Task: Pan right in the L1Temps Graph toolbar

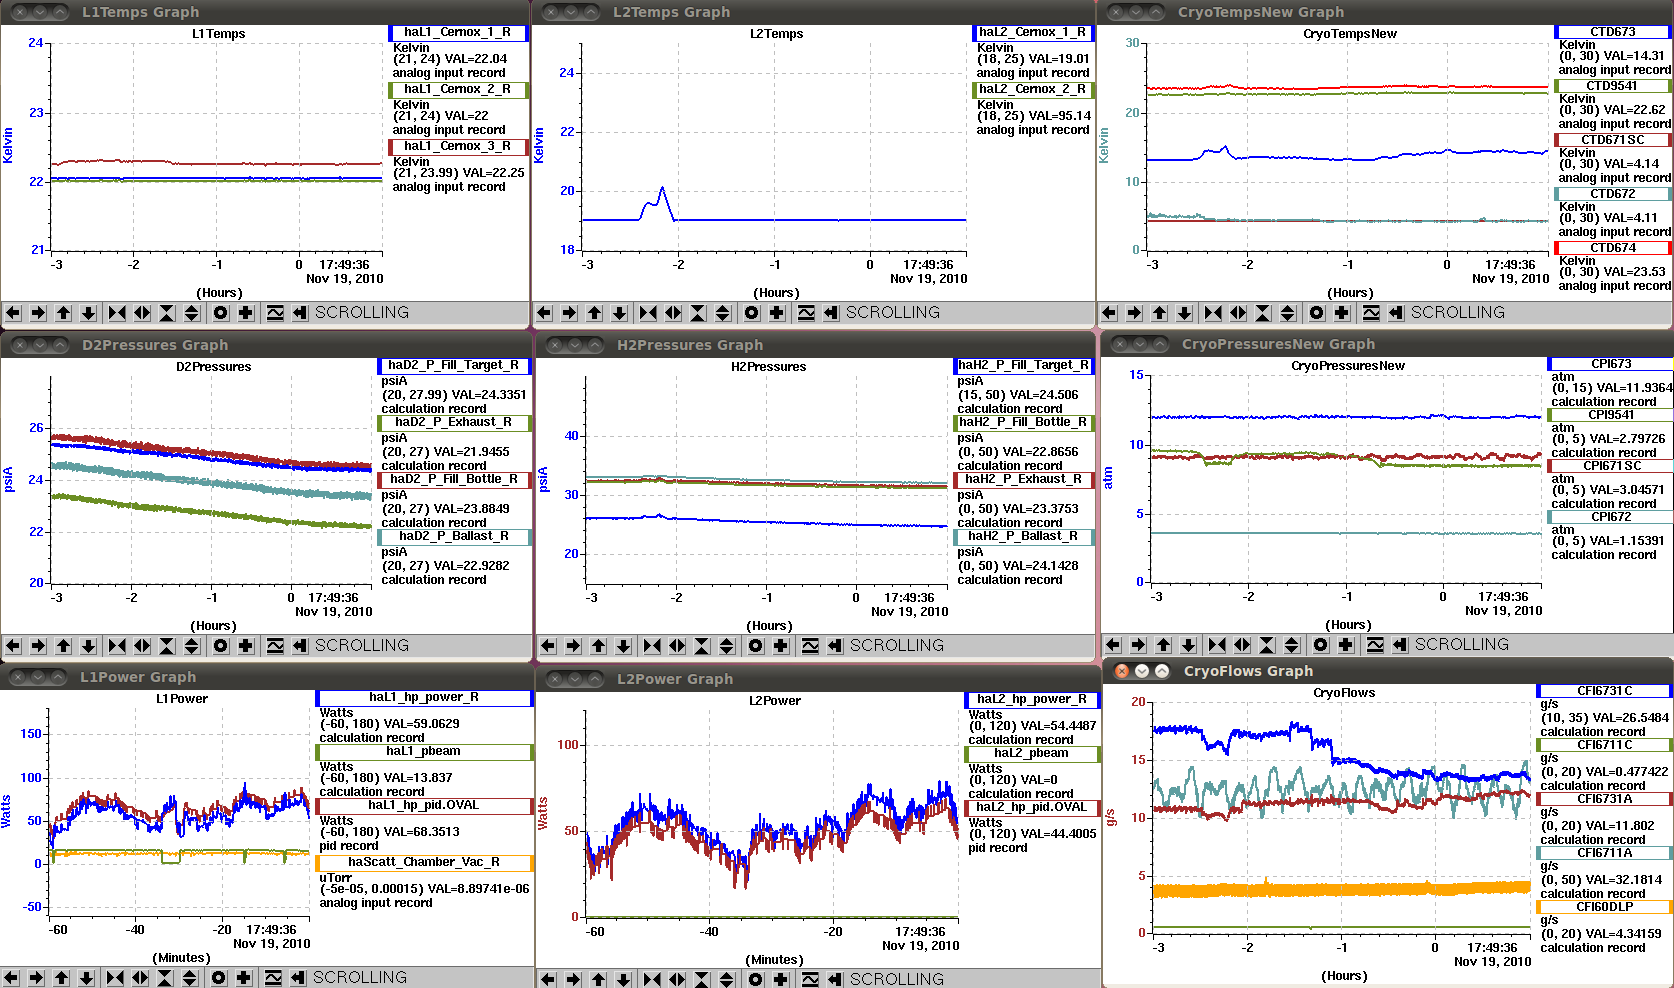Action: pyautogui.click(x=38, y=313)
